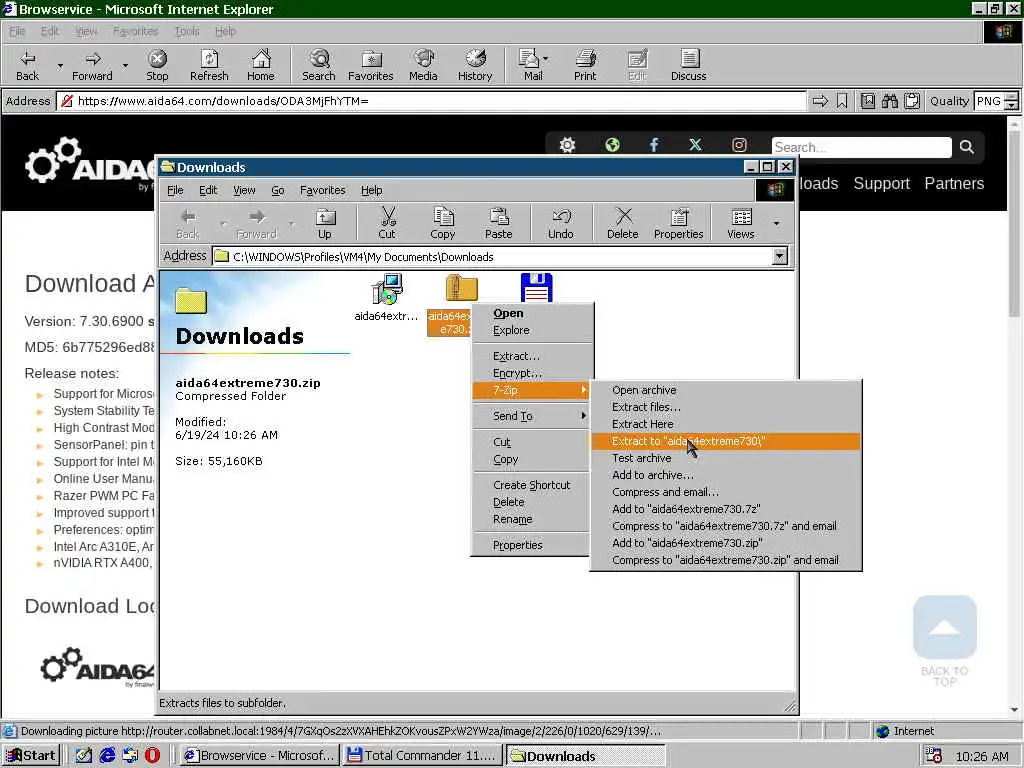Click the globe language icon on AIDA64 page

tap(612, 145)
